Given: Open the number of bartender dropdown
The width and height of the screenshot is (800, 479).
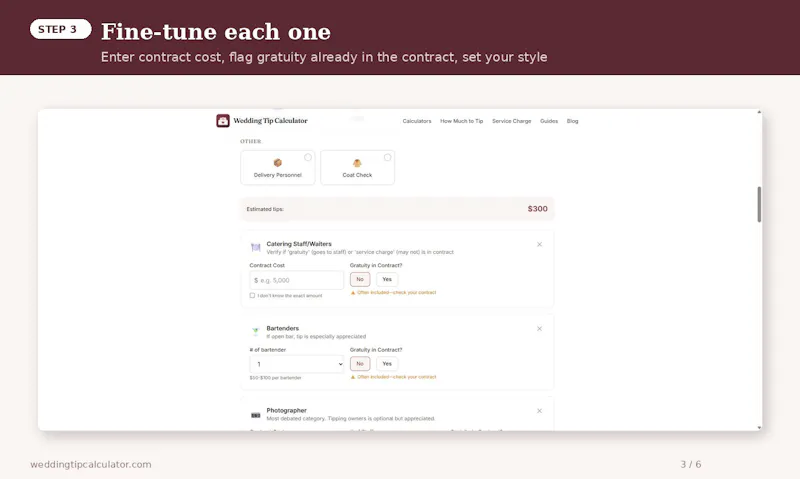Looking at the screenshot, I should (297, 364).
